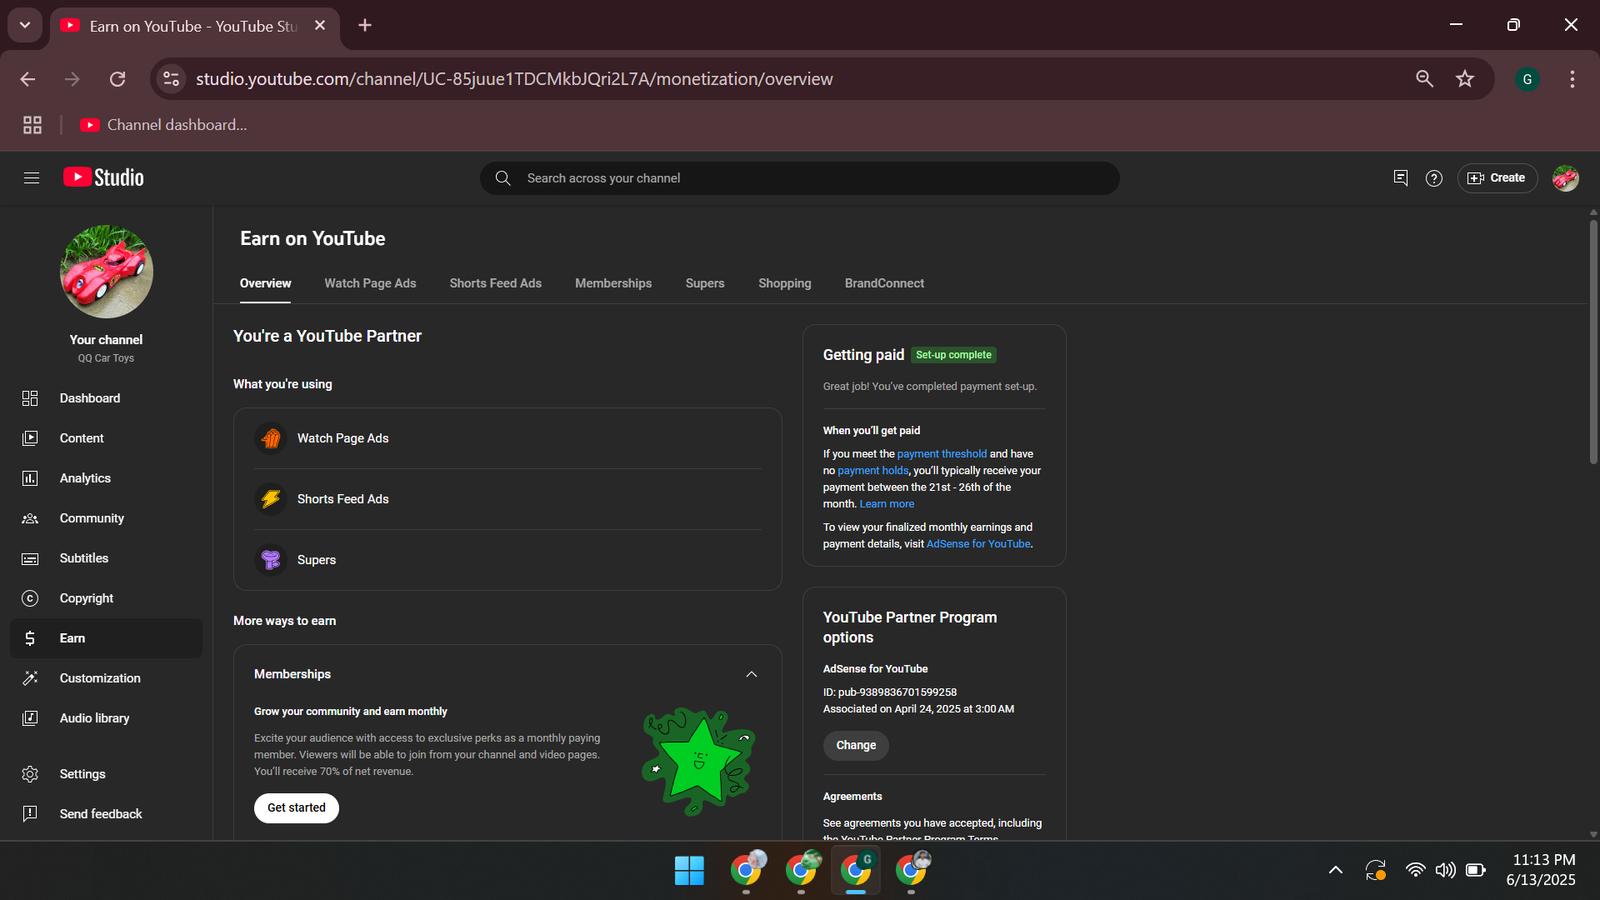Show hidden system tray icons chevron
Viewport: 1600px width, 900px height.
coord(1335,870)
